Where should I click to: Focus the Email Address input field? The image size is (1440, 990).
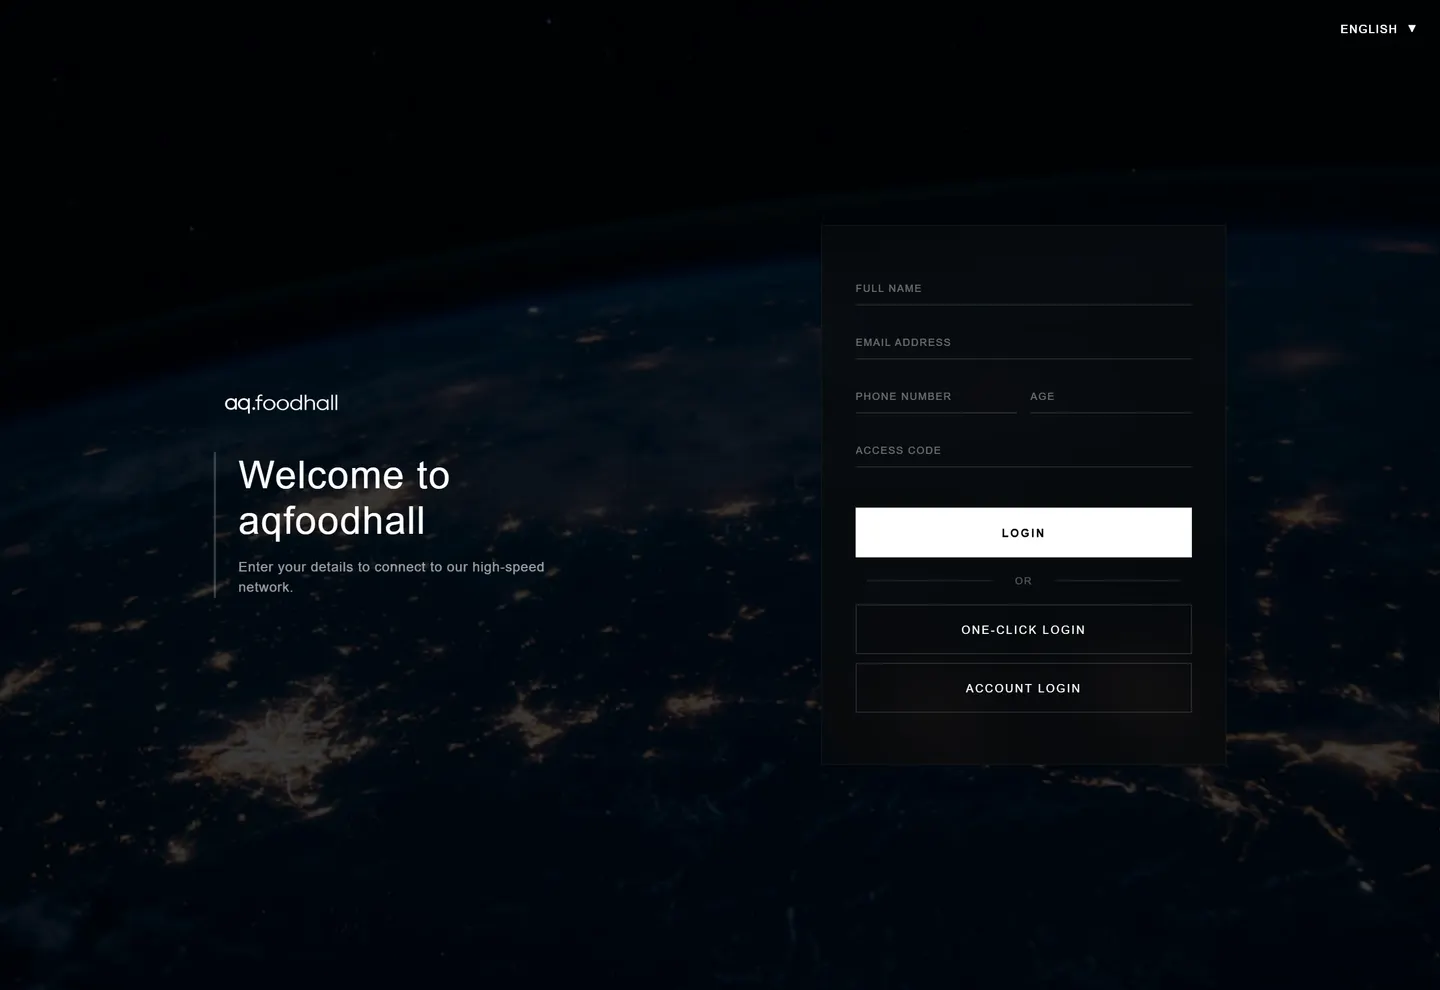(x=1023, y=342)
